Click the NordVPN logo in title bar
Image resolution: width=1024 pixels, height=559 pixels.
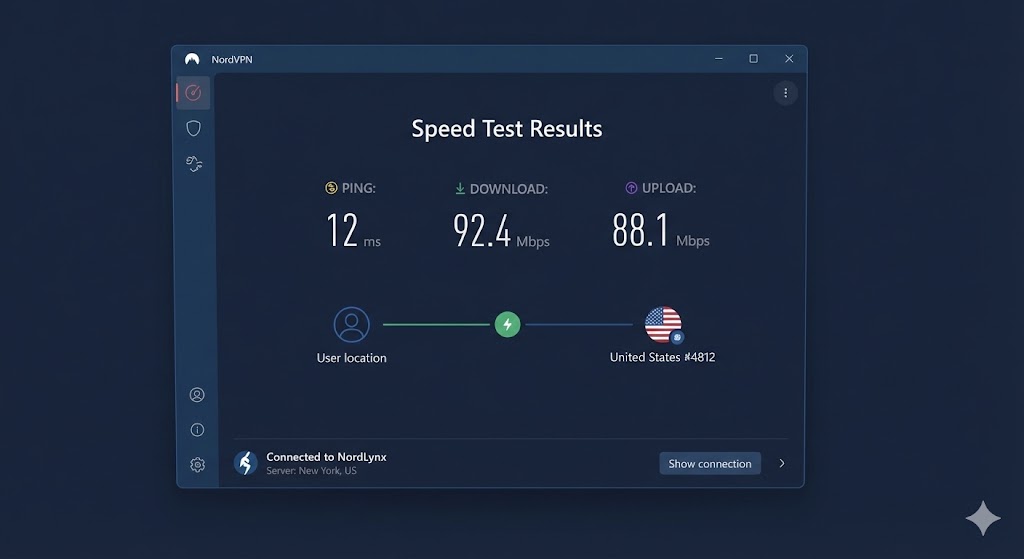tap(192, 59)
